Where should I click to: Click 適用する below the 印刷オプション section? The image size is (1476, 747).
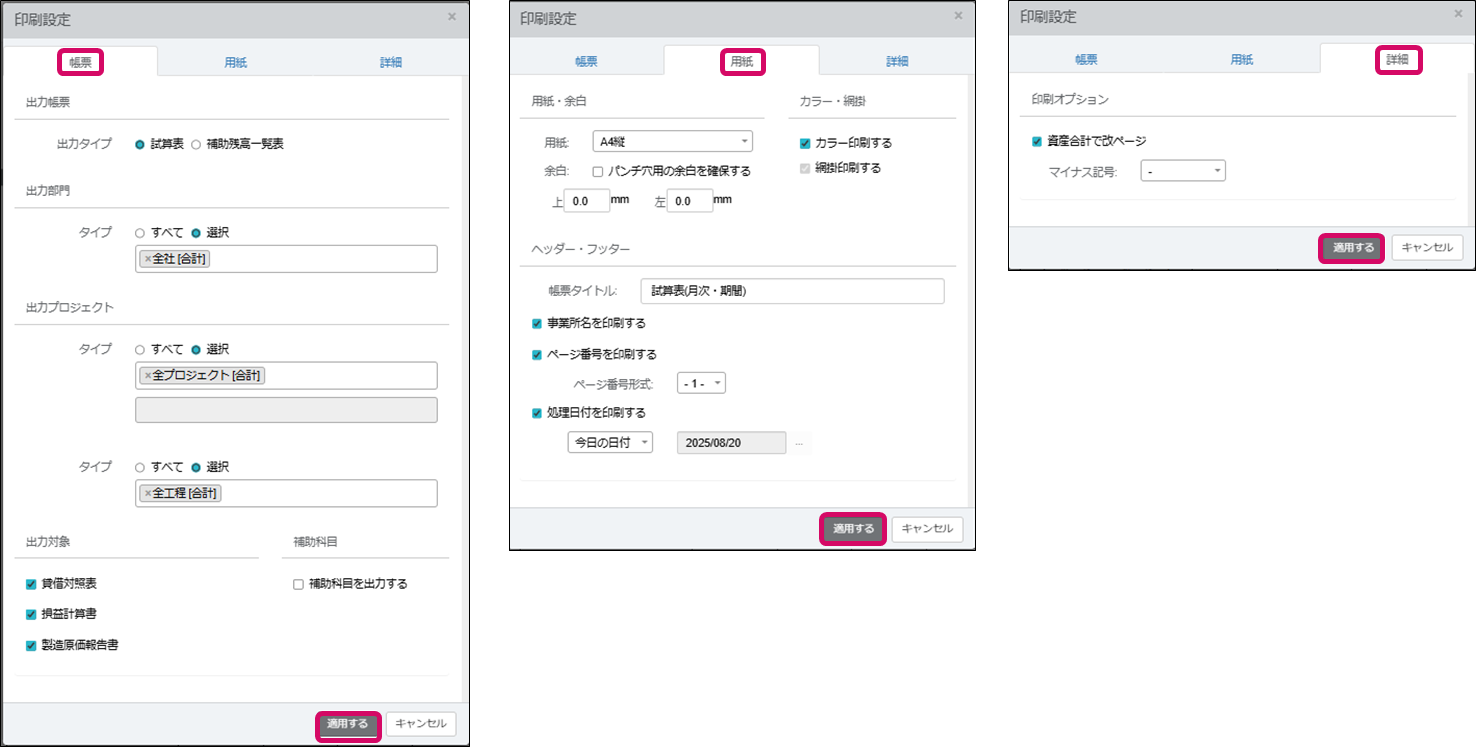point(1352,248)
